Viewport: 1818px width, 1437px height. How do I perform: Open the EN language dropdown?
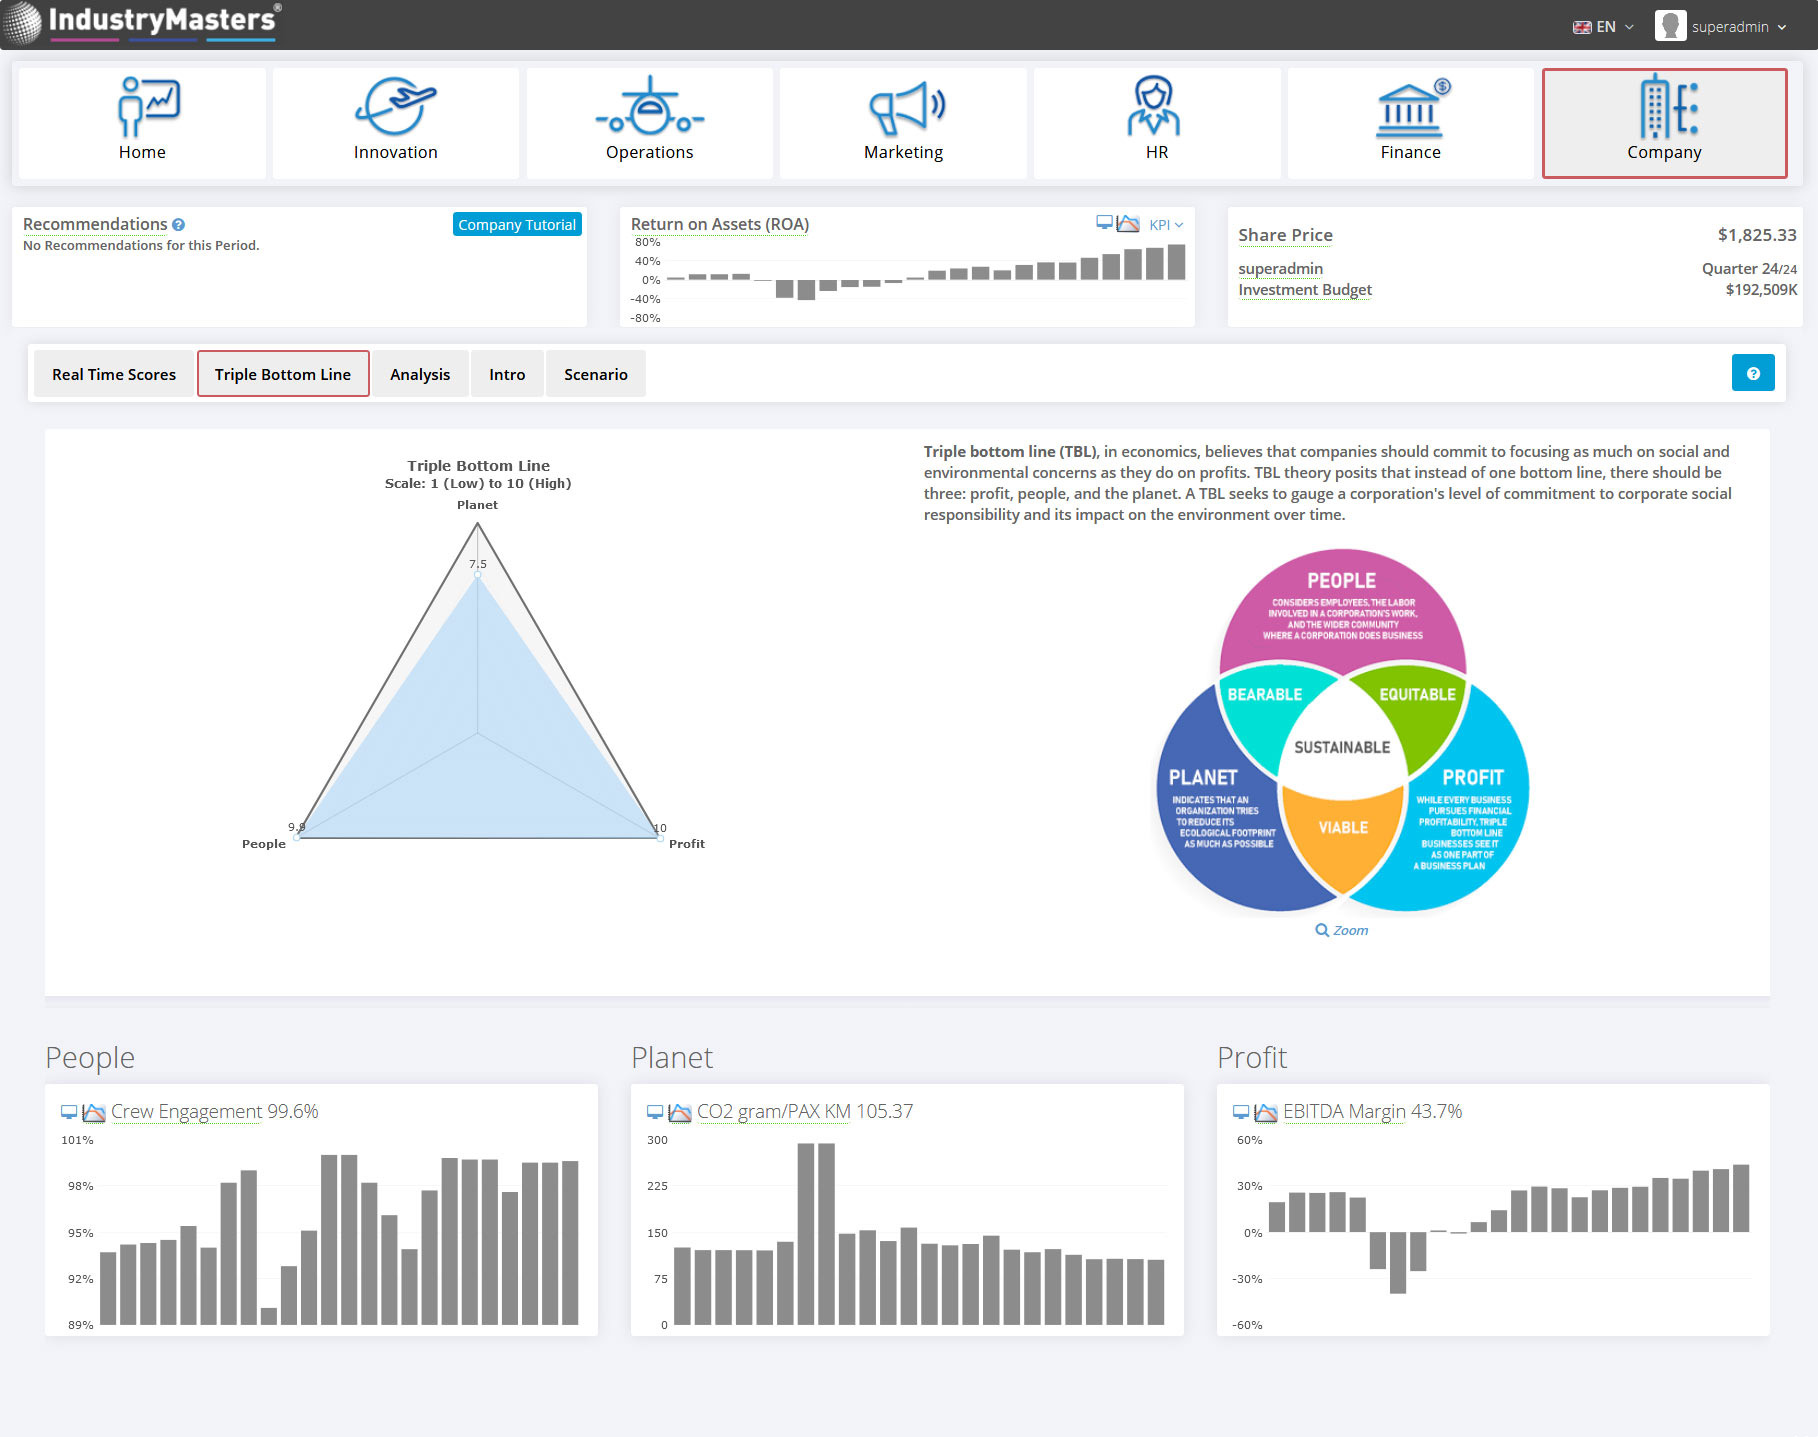click(1603, 27)
